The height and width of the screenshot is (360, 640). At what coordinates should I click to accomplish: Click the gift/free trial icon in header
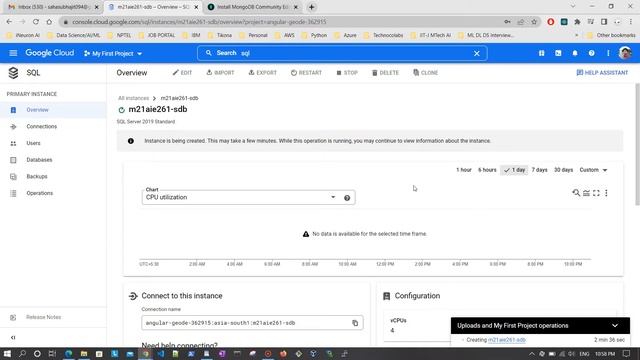(x=541, y=53)
